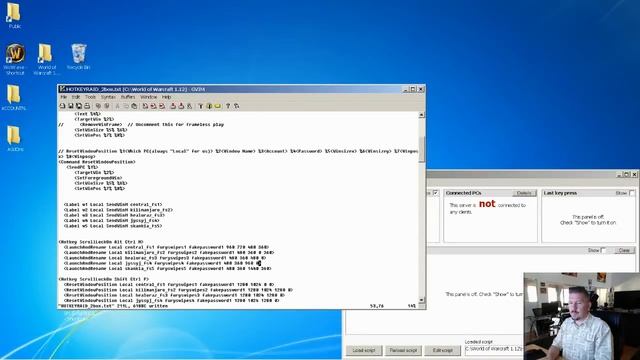Screen dimensions: 640x360
Task: Click the webcam video overlay
Action: [x=582, y=316]
